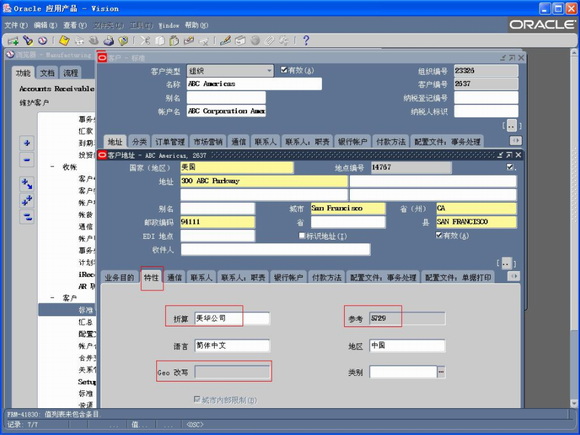Click the Close Form toolbar icon
The height and width of the screenshot is (435, 580).
123,40
